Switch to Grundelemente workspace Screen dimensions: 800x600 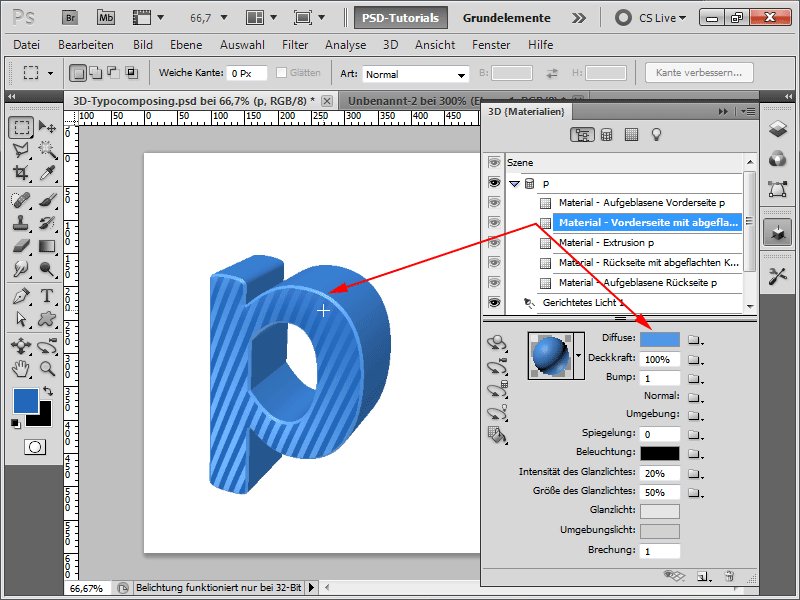(x=506, y=18)
